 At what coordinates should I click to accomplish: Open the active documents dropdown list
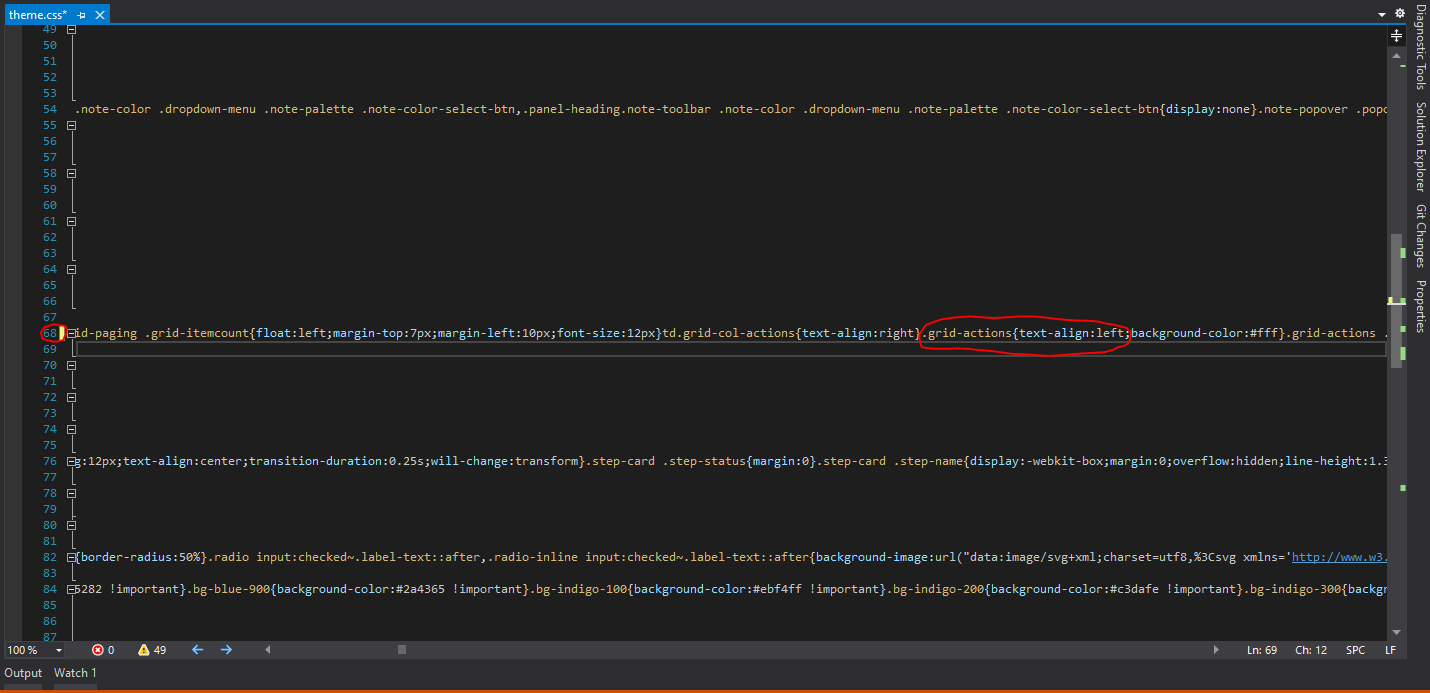tap(1382, 14)
